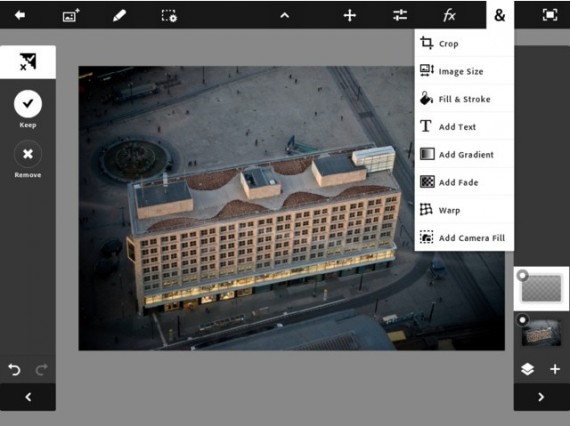570x426 pixels.
Task: Expand the right panel chevron arrow
Action: click(541, 397)
